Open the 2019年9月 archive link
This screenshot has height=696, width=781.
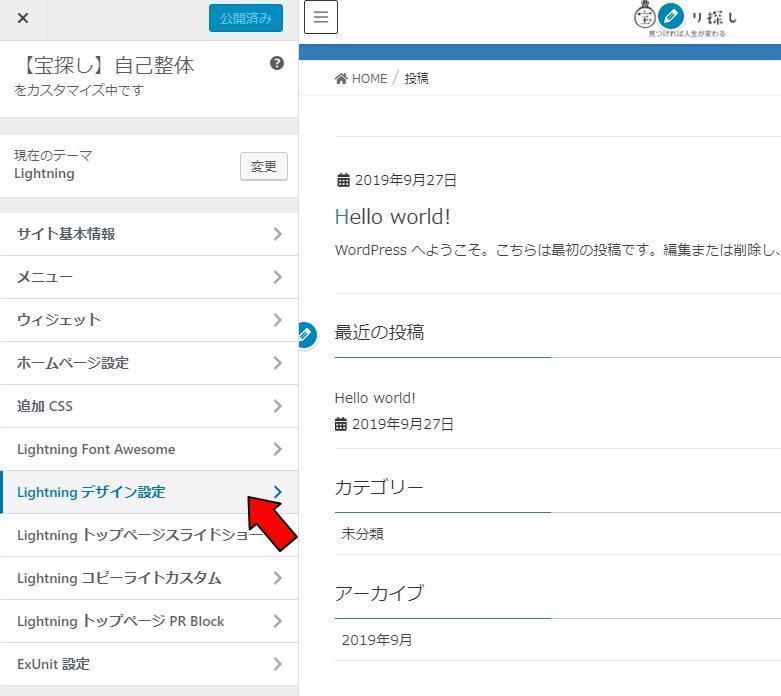(377, 640)
